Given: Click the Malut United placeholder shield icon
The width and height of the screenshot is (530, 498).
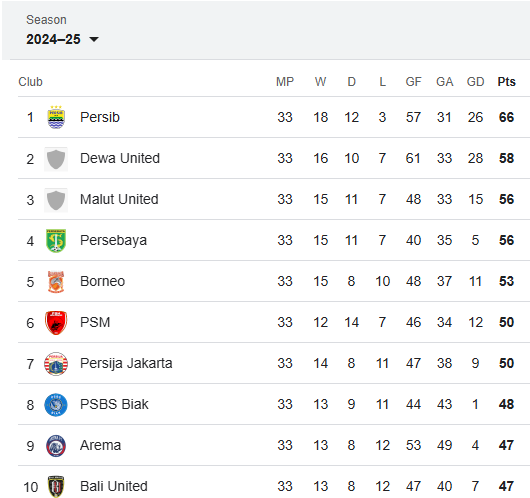Looking at the screenshot, I should [x=56, y=200].
